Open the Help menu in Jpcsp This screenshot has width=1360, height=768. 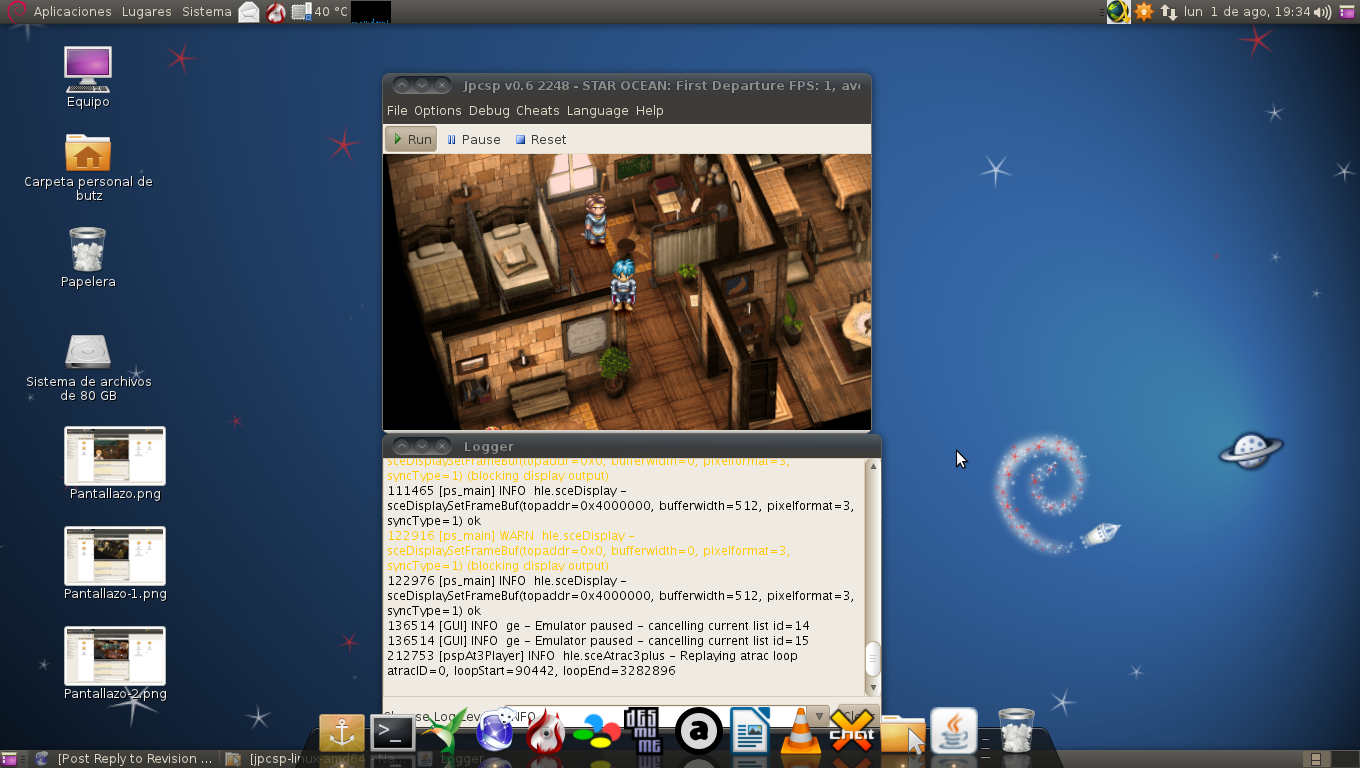coord(650,110)
